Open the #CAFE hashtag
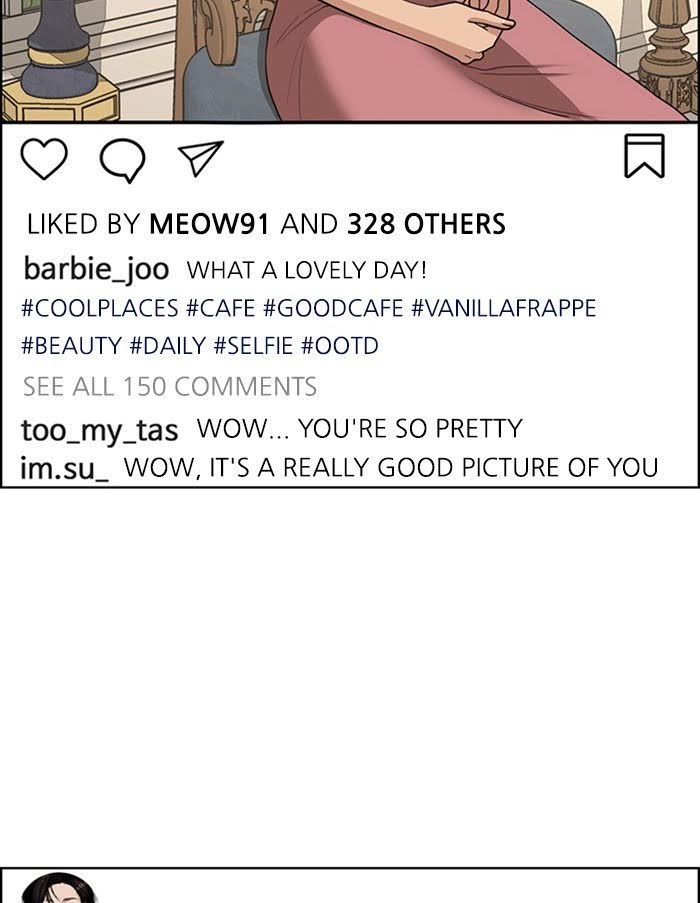Image resolution: width=700 pixels, height=903 pixels. click(221, 308)
